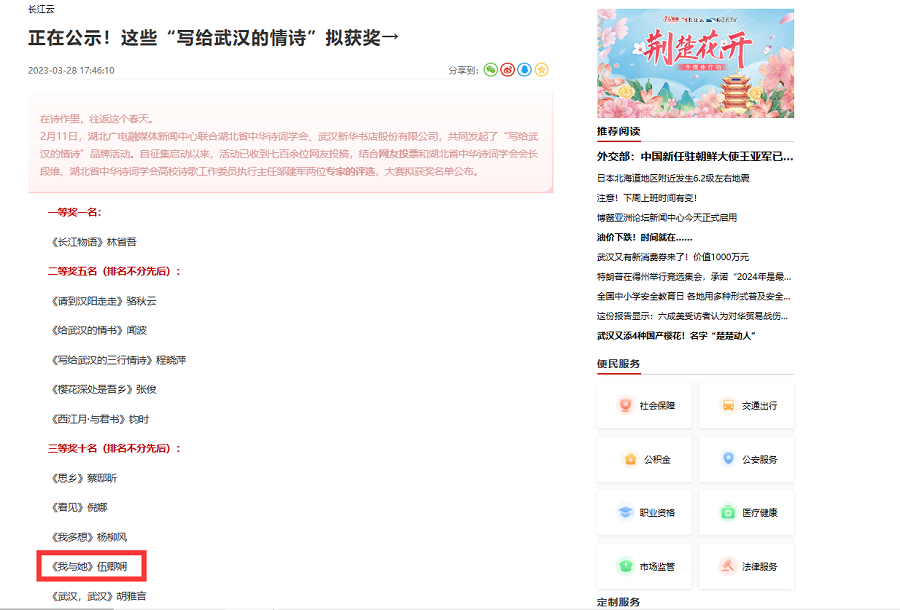This screenshot has width=900, height=610.
Task: Select the 便民服务 section heading
Action: (618, 363)
